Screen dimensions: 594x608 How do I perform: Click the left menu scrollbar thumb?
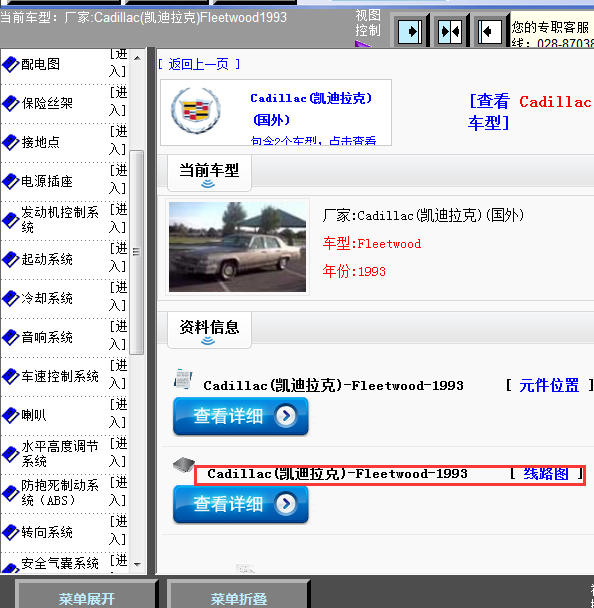[136, 252]
